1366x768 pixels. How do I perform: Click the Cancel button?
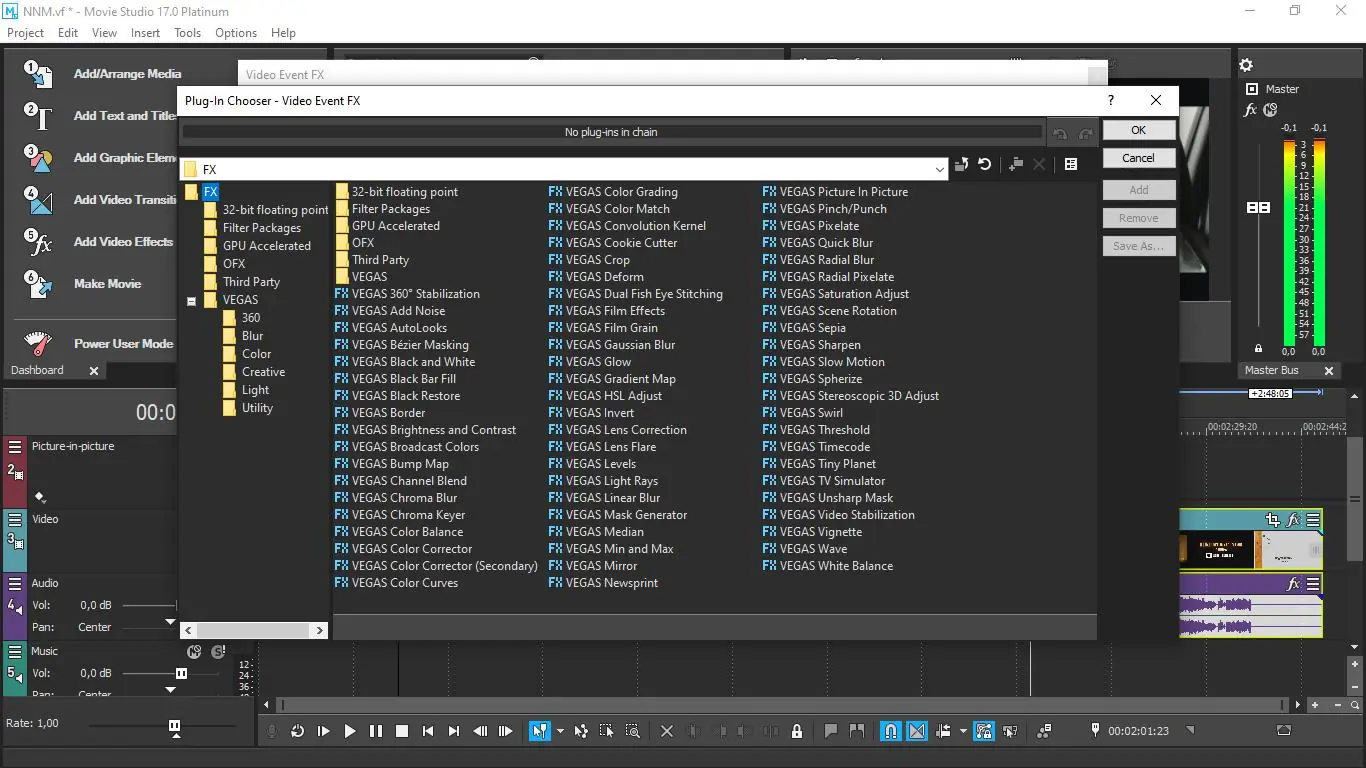tap(1139, 158)
